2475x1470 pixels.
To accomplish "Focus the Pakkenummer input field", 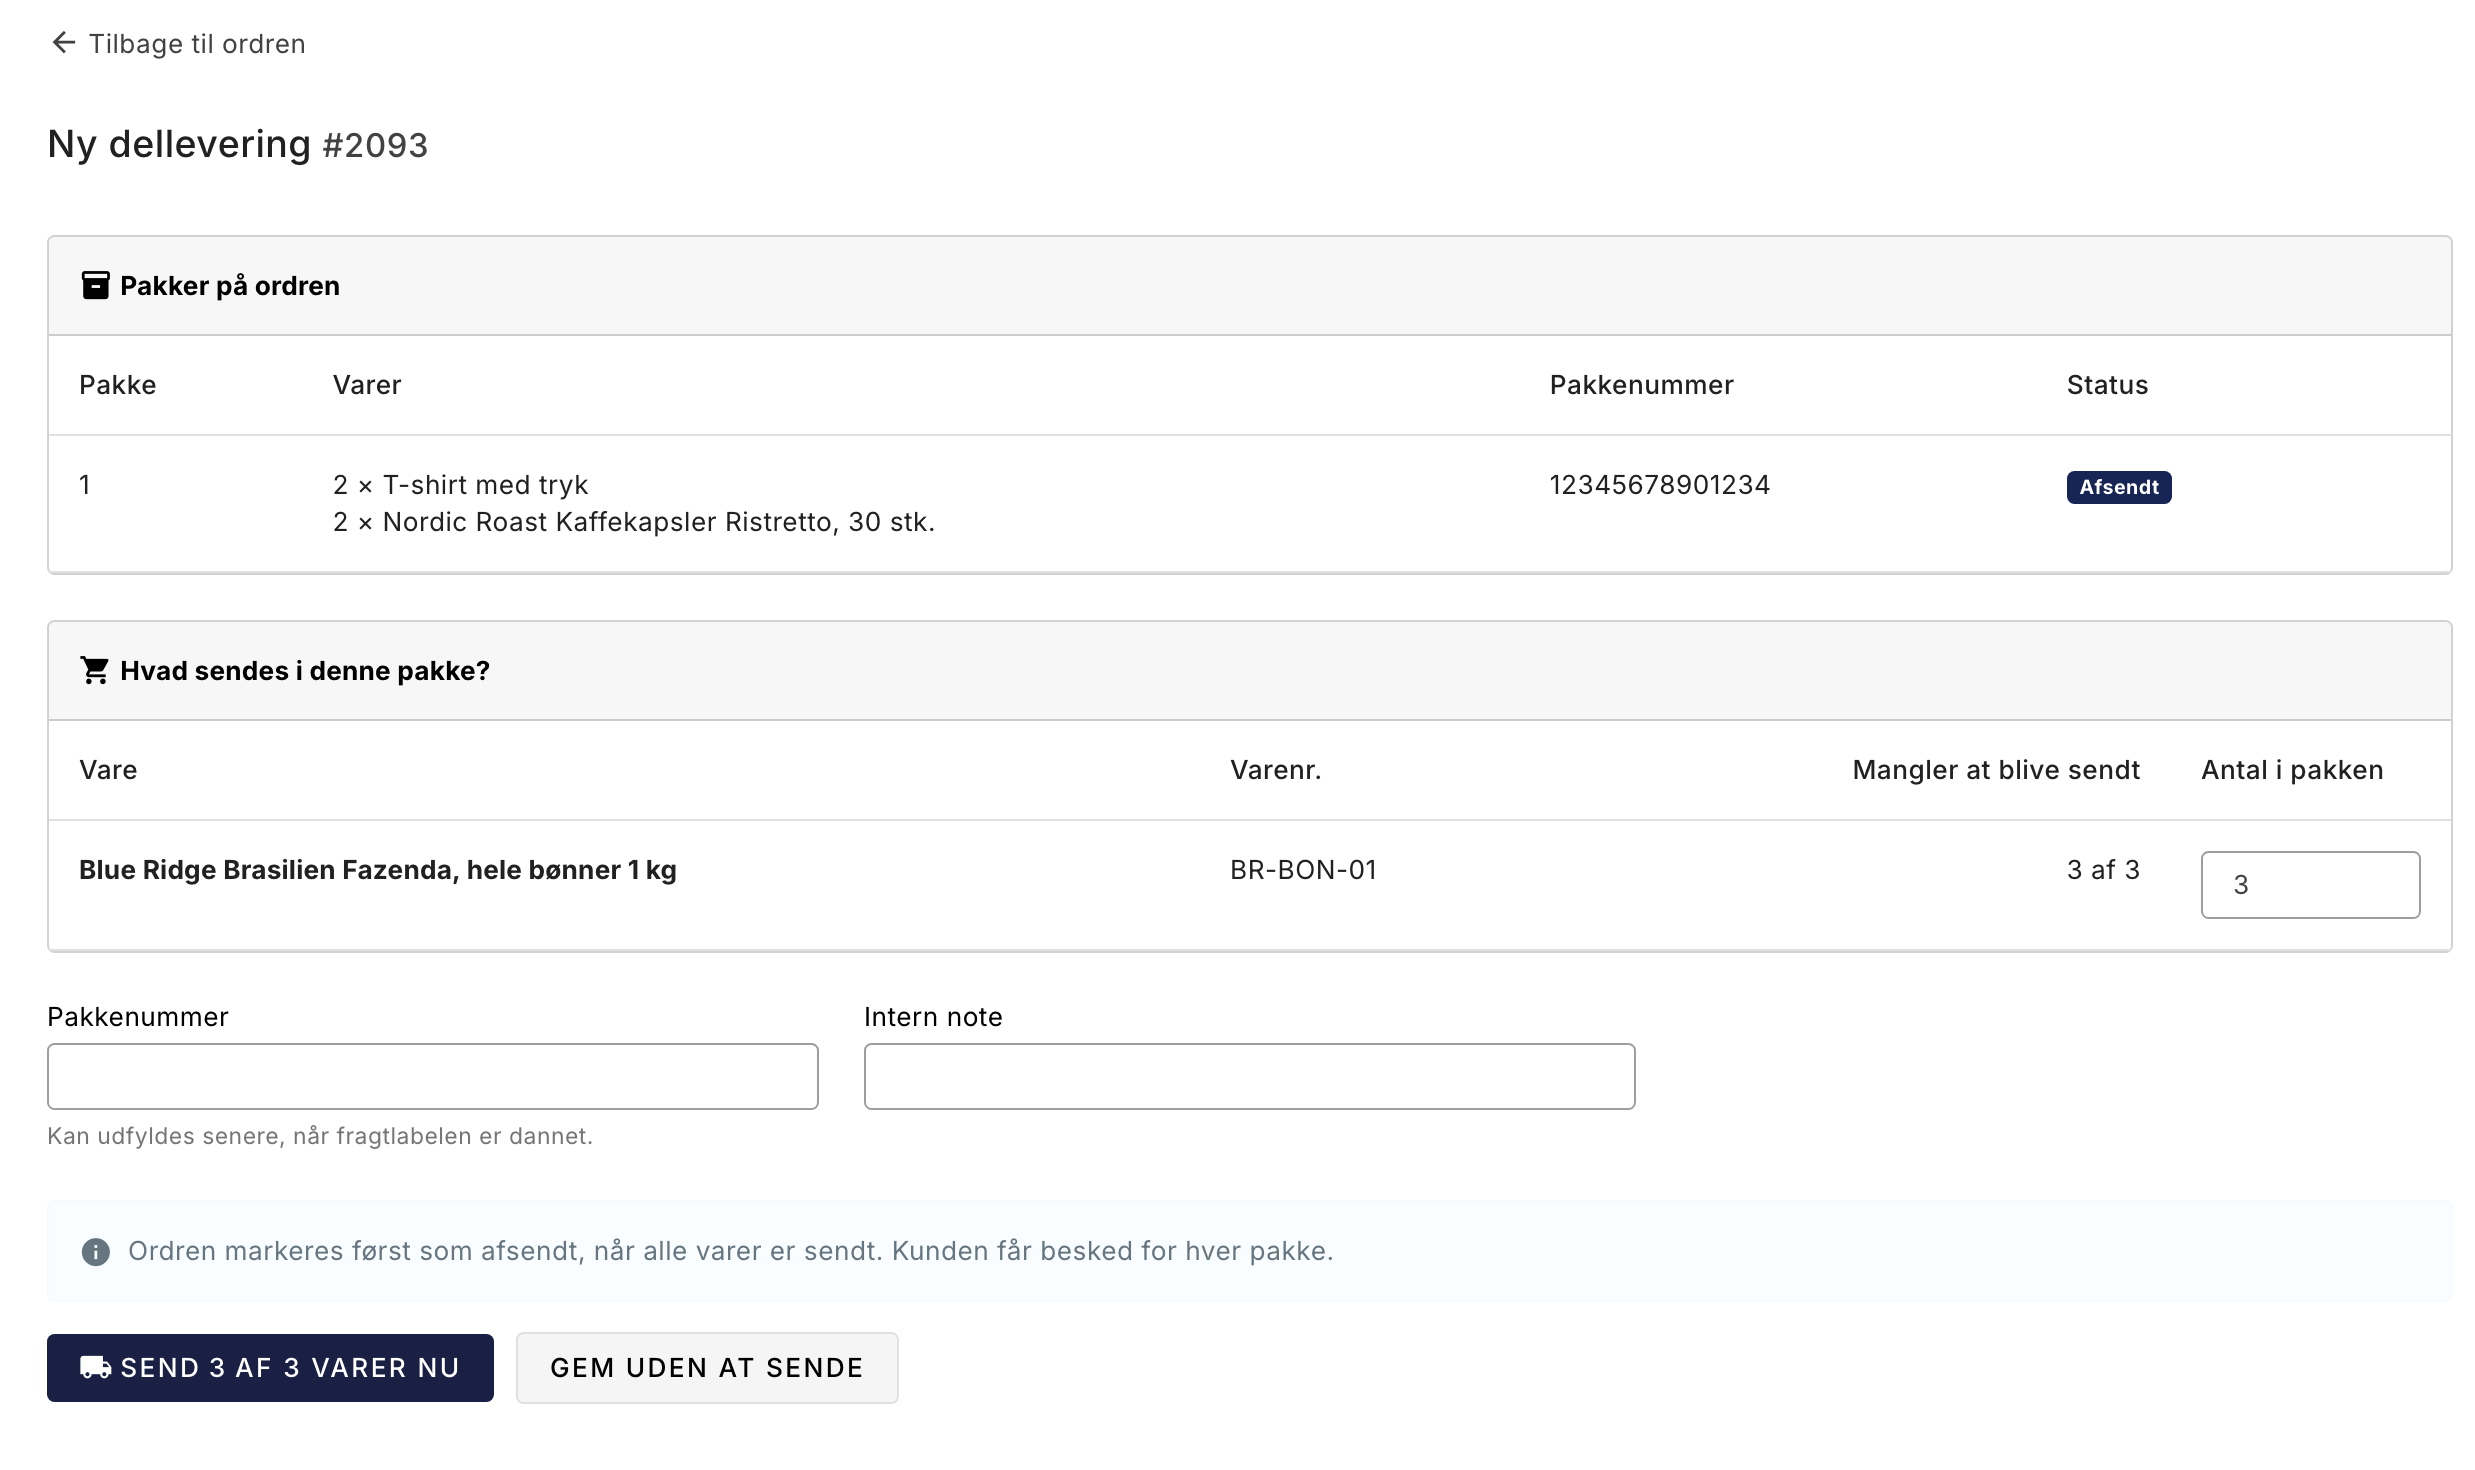I will coord(433,1077).
